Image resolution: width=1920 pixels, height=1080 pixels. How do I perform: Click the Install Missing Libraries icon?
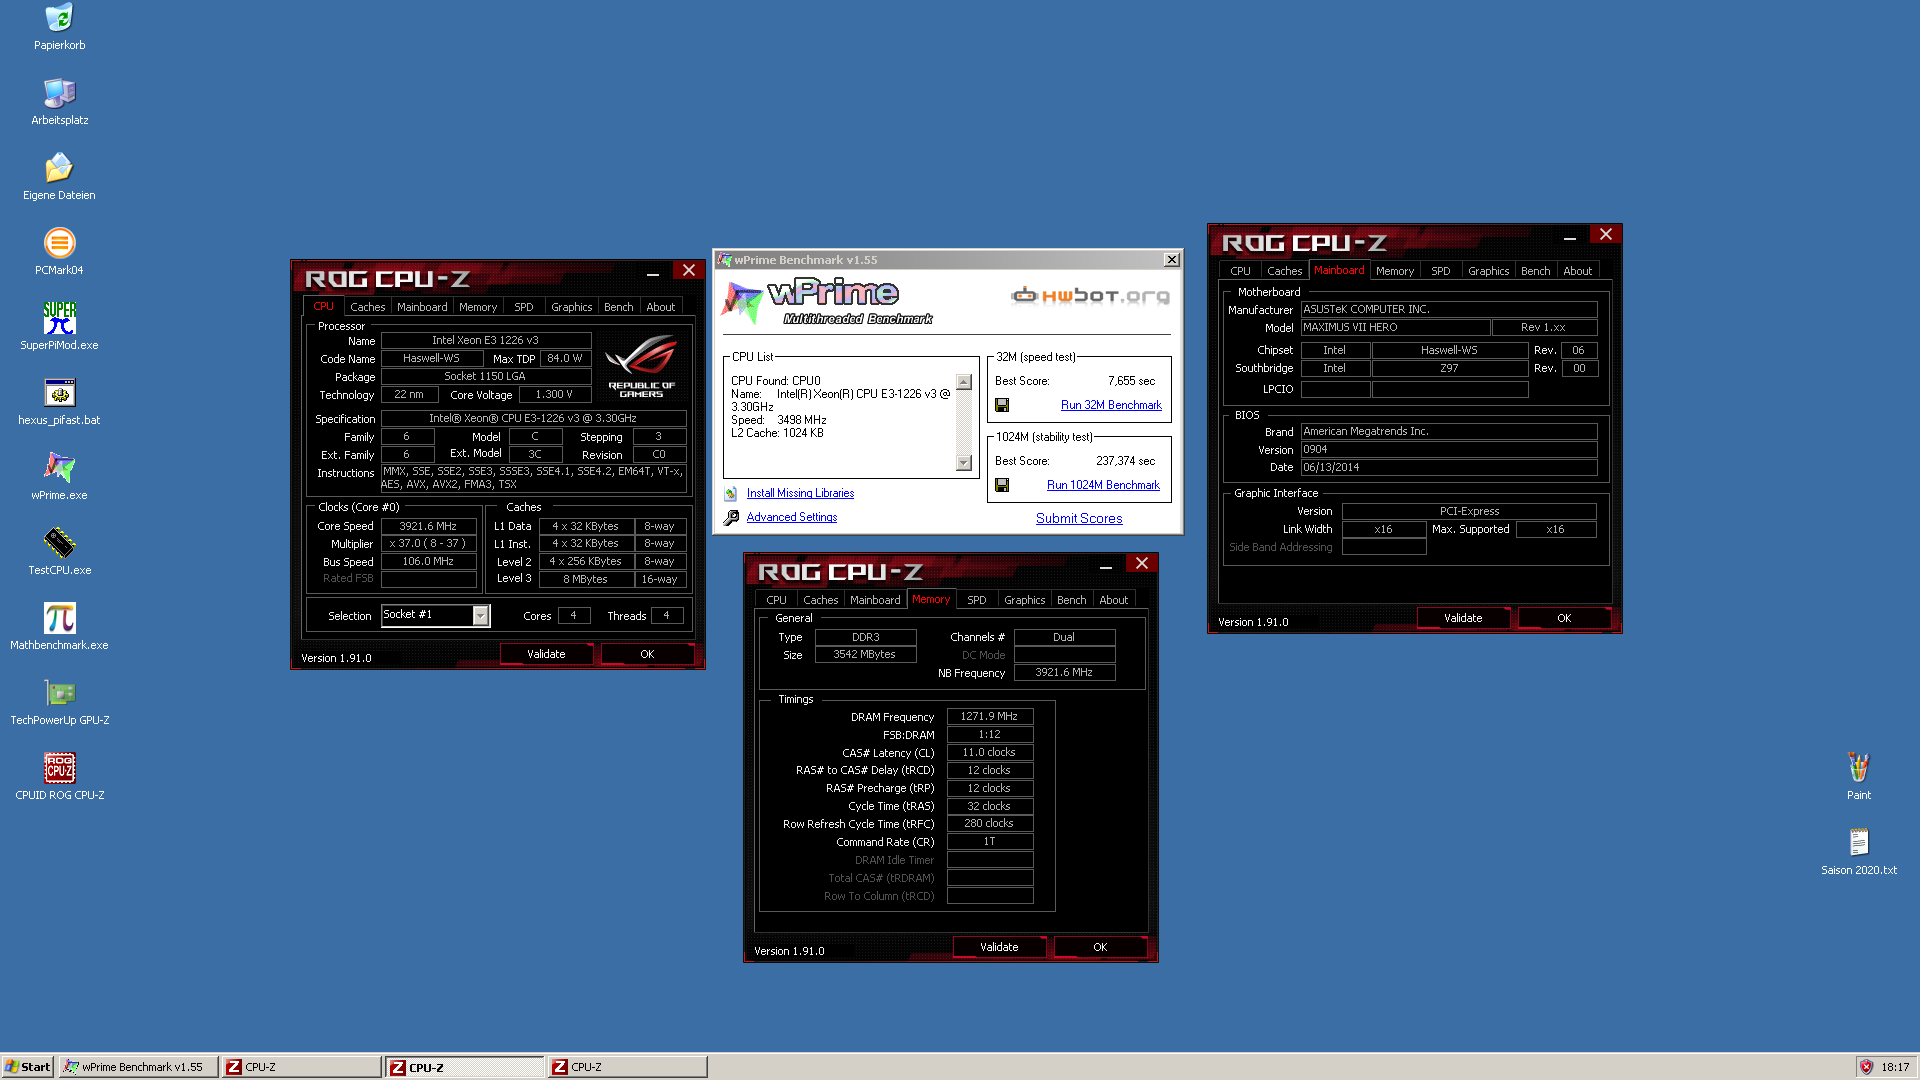coord(731,494)
